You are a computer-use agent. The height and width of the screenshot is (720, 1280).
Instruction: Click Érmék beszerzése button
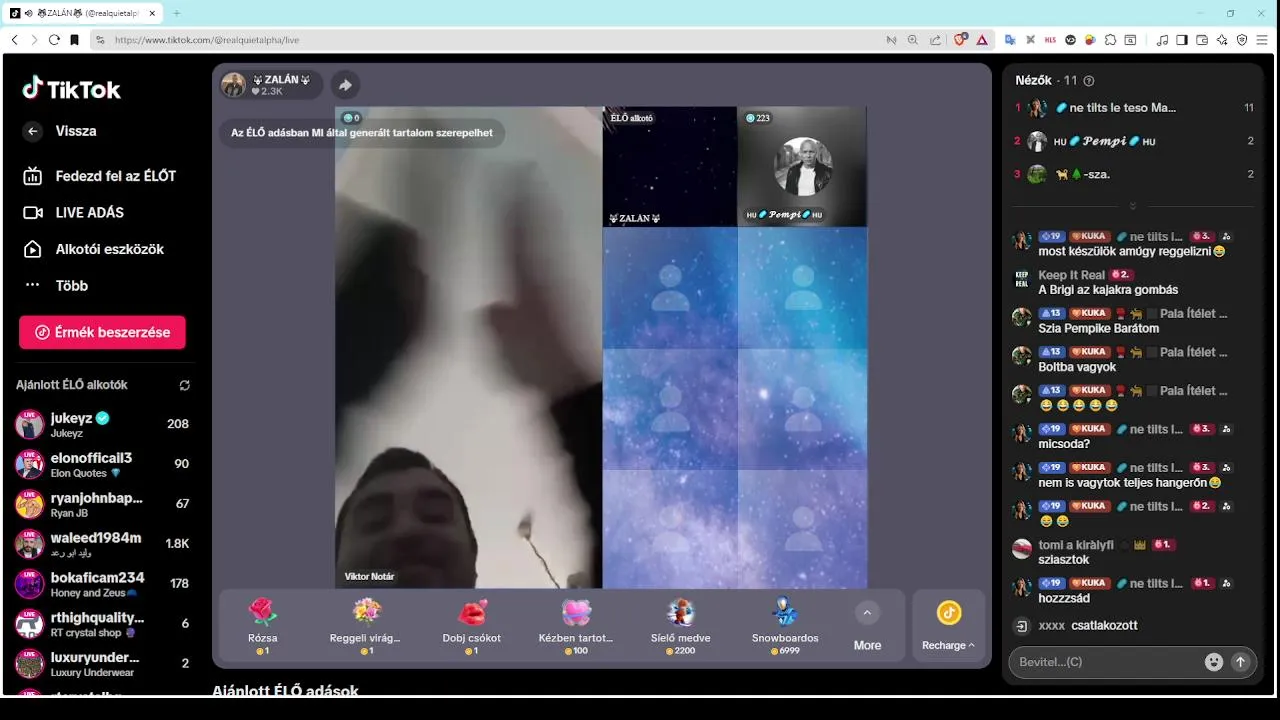pyautogui.click(x=102, y=332)
